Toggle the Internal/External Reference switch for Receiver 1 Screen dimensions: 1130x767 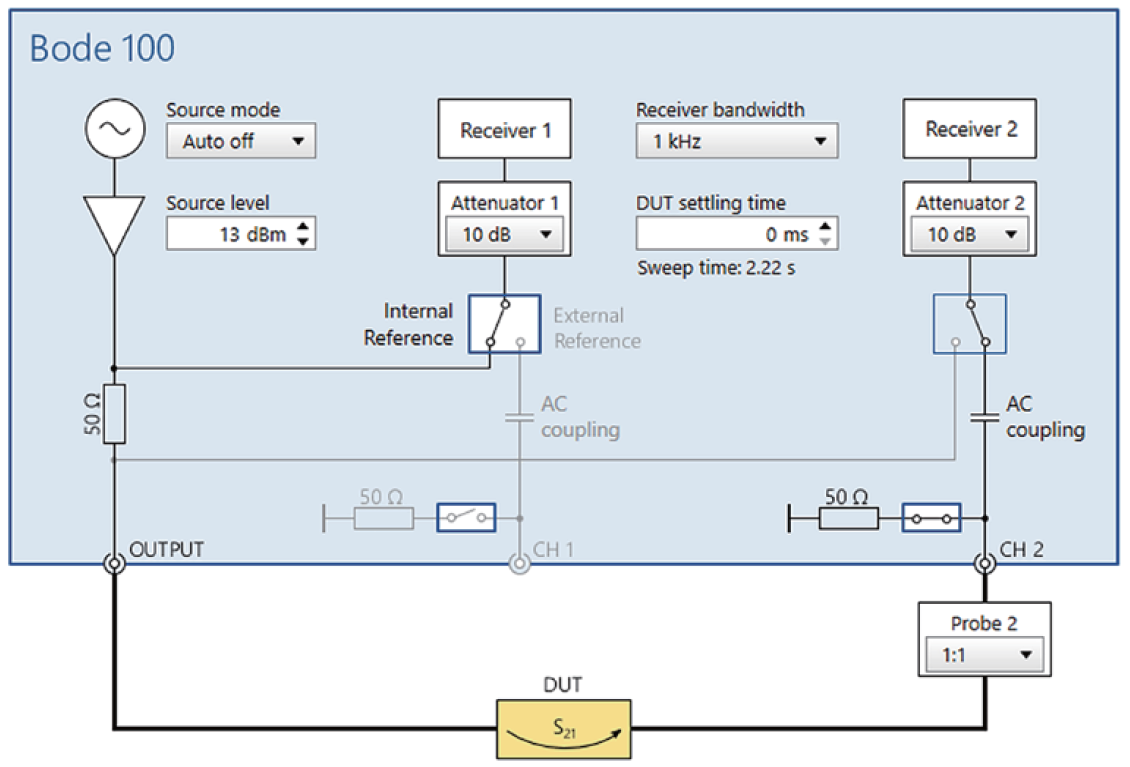504,324
